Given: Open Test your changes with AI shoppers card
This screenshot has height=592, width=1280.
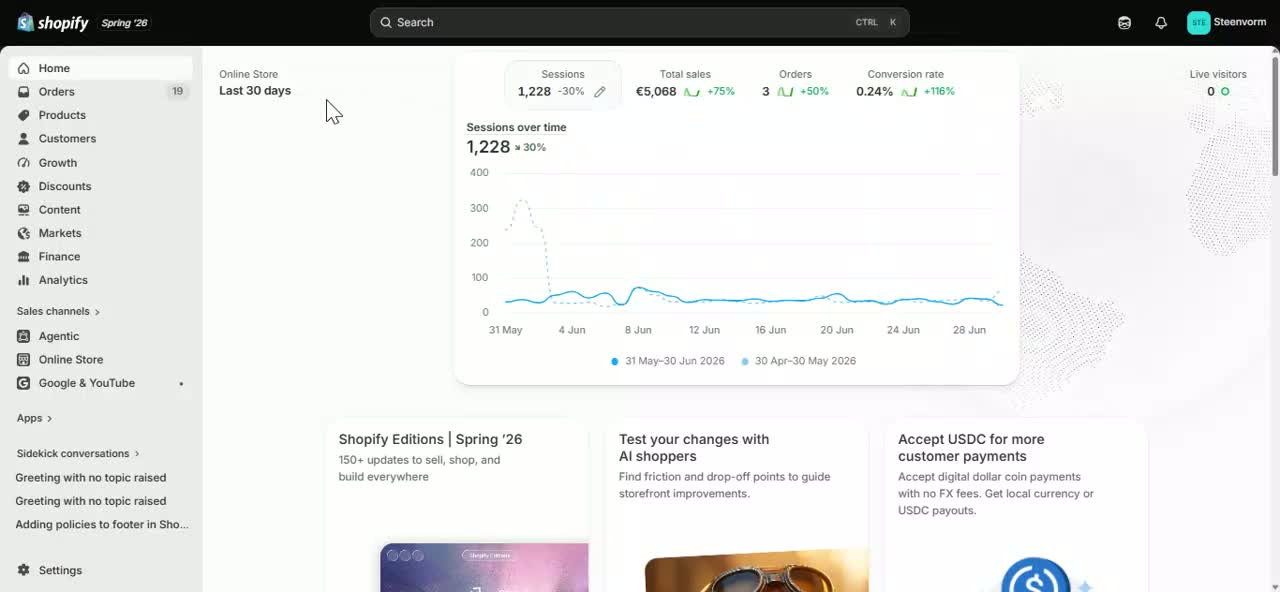Looking at the screenshot, I should tap(736, 505).
